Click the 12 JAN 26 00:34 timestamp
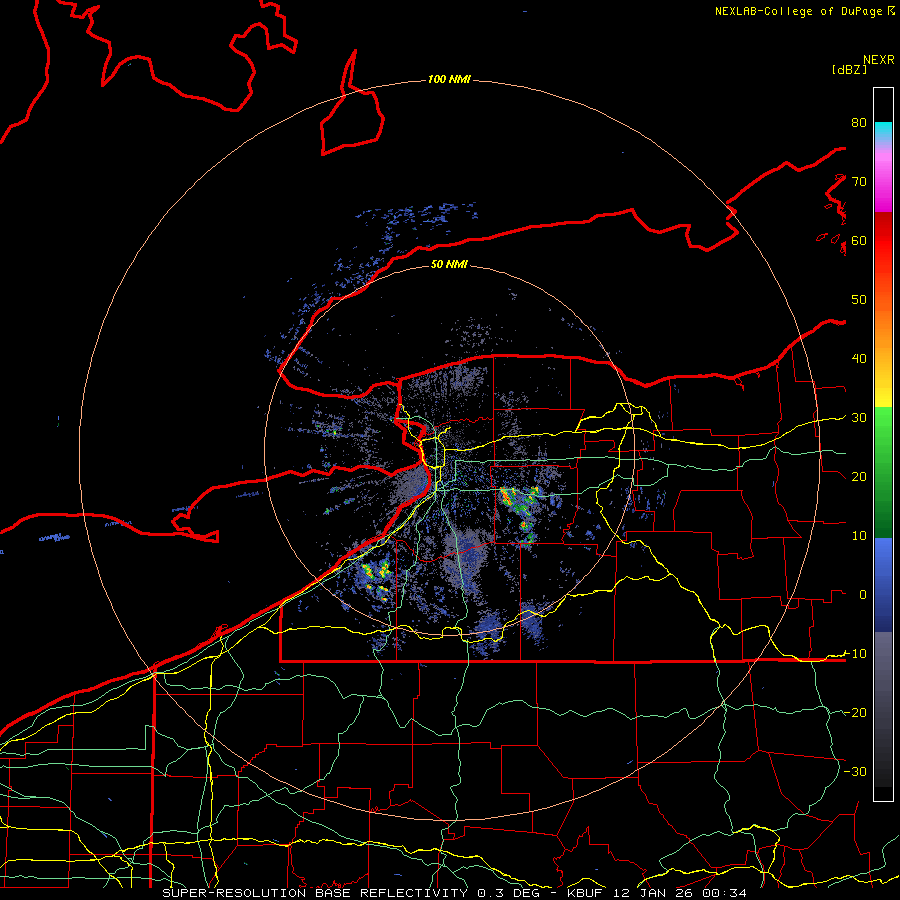 680,893
